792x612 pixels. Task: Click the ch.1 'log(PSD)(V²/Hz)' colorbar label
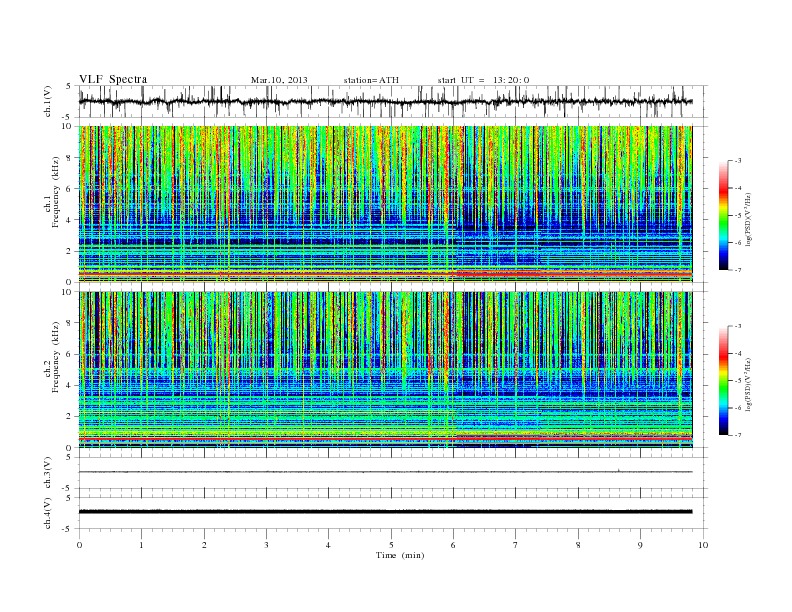coord(748,218)
